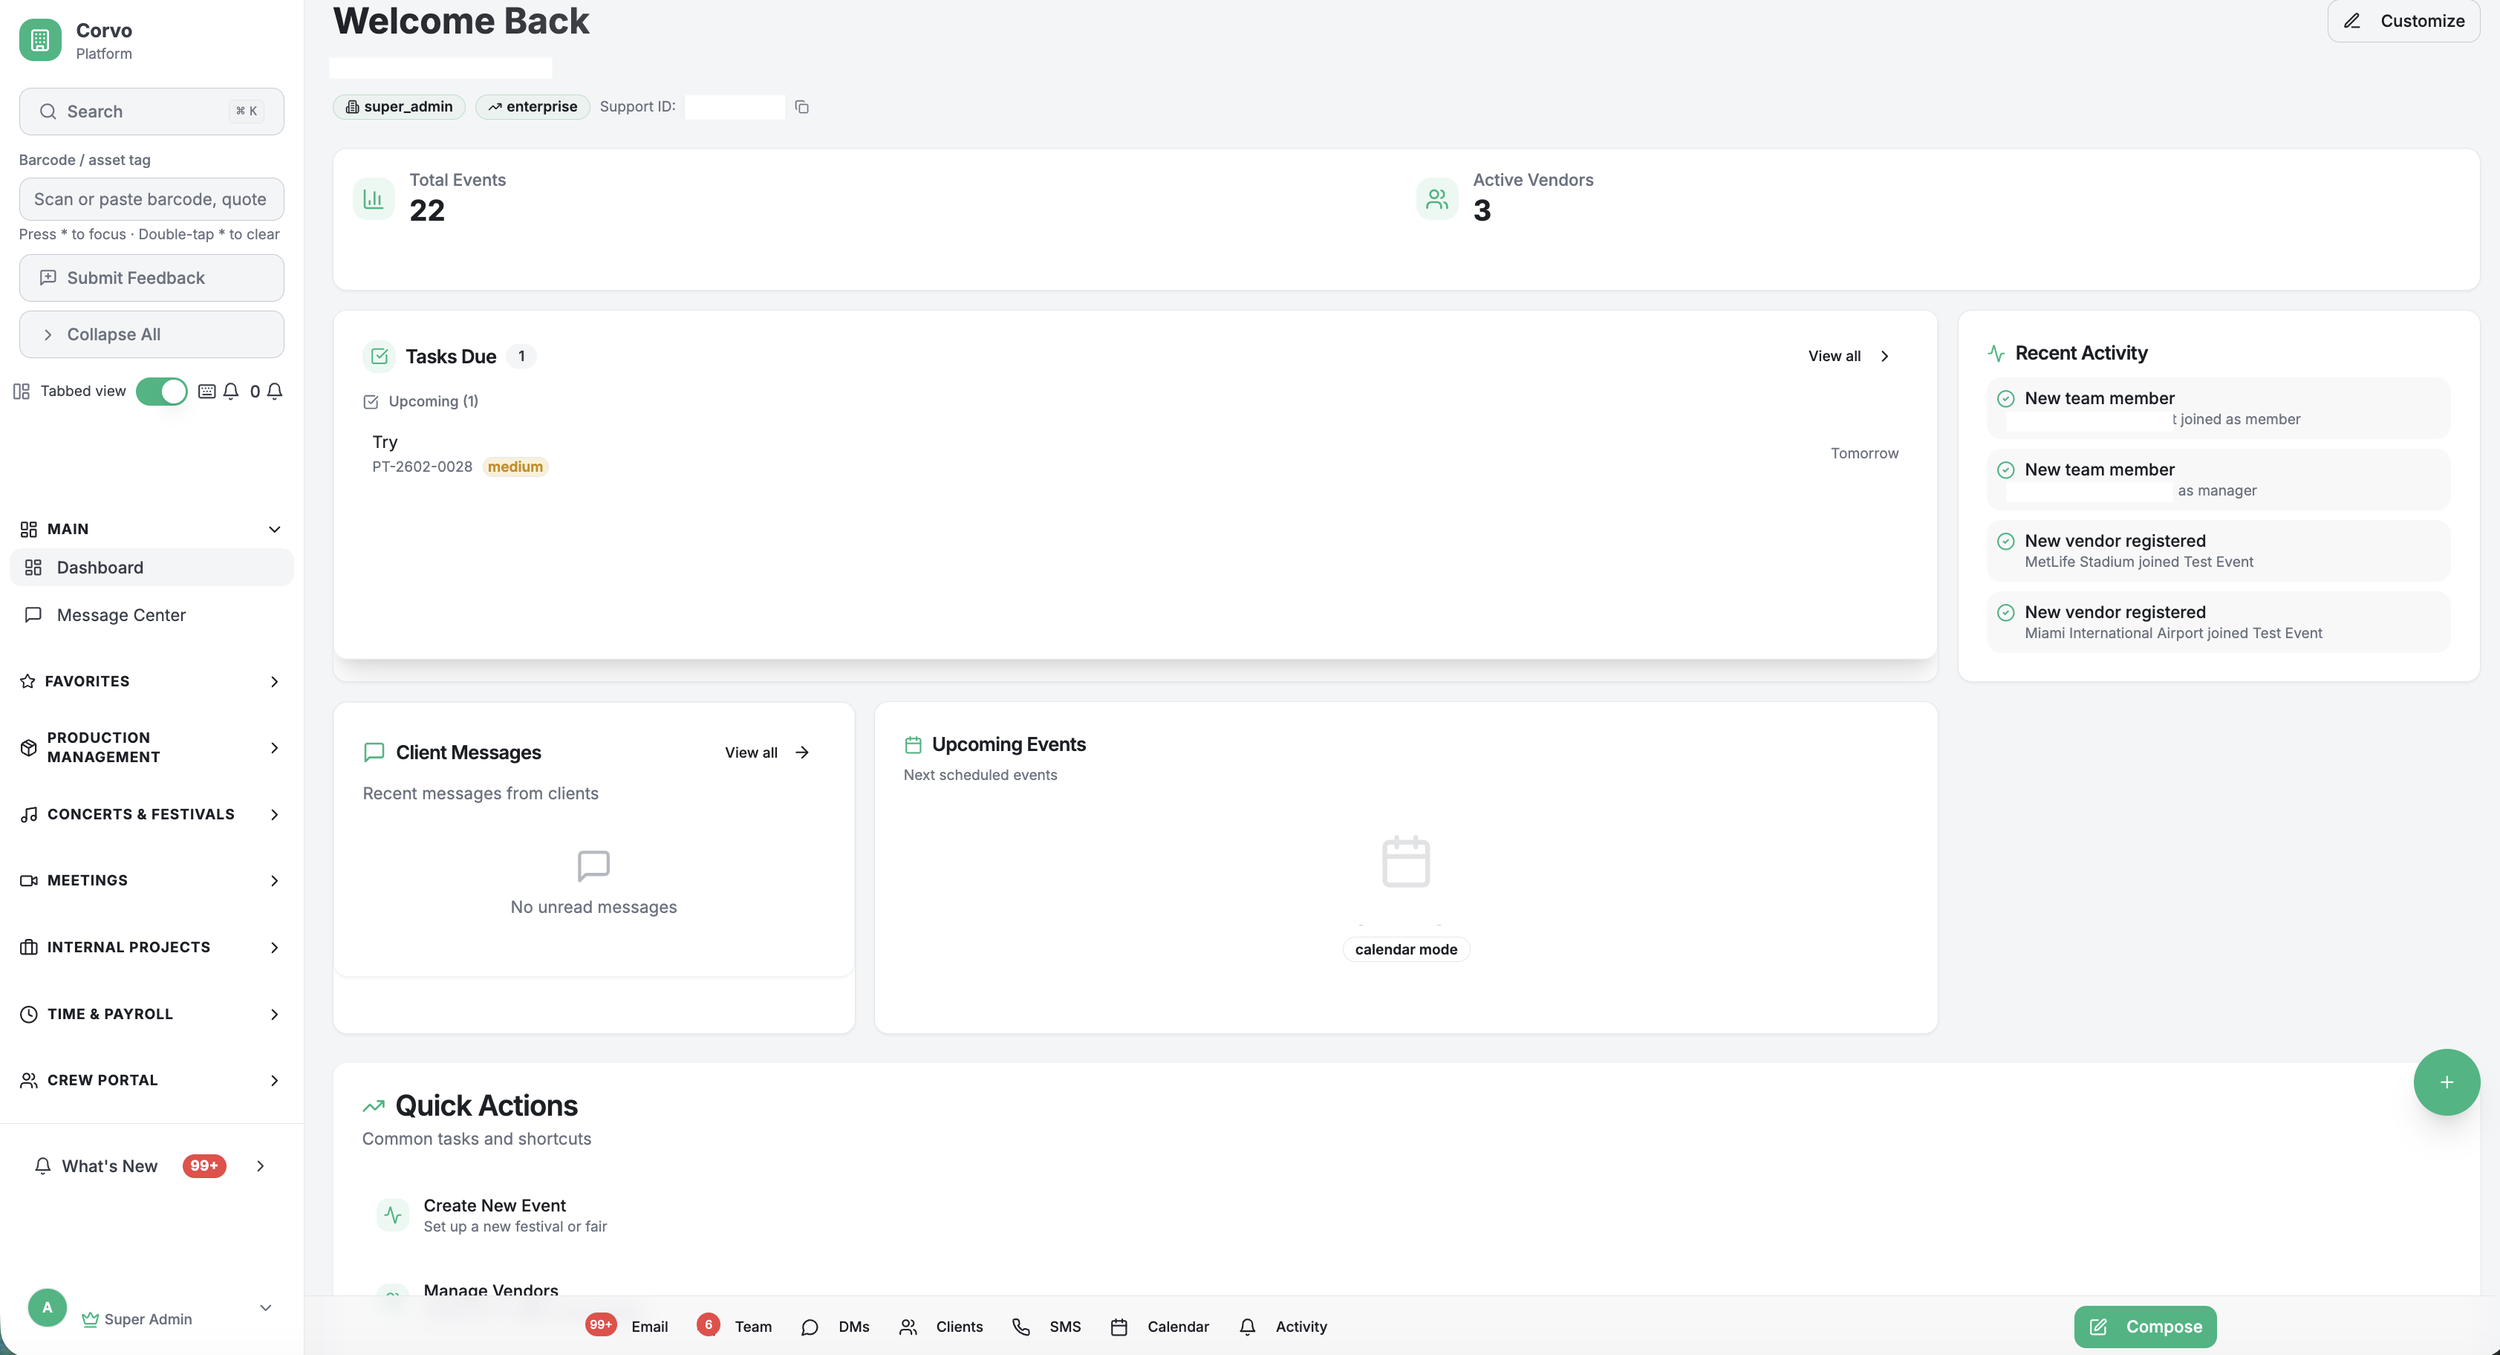Toggle the Tabbed view switch
The image size is (2500, 1355).
click(161, 391)
